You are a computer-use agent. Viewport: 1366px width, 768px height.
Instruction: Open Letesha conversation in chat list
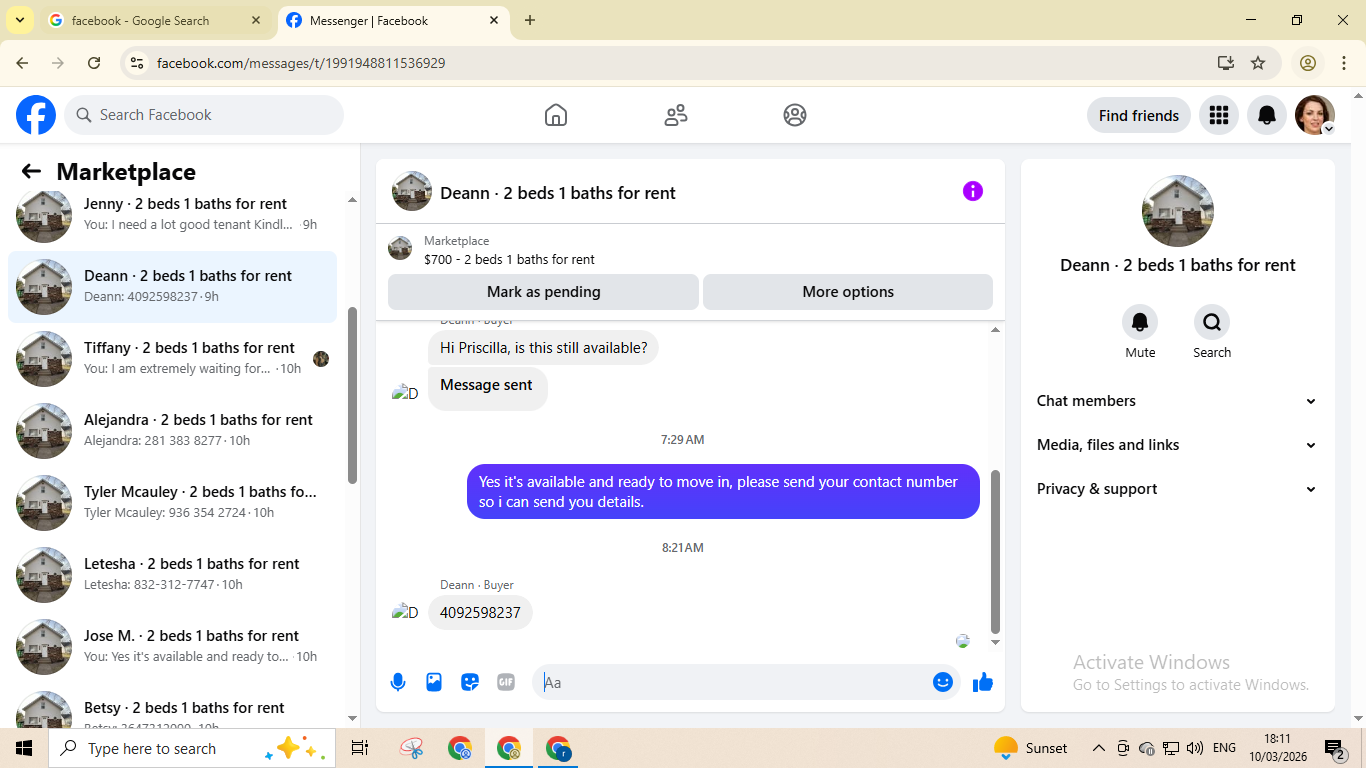tap(172, 575)
